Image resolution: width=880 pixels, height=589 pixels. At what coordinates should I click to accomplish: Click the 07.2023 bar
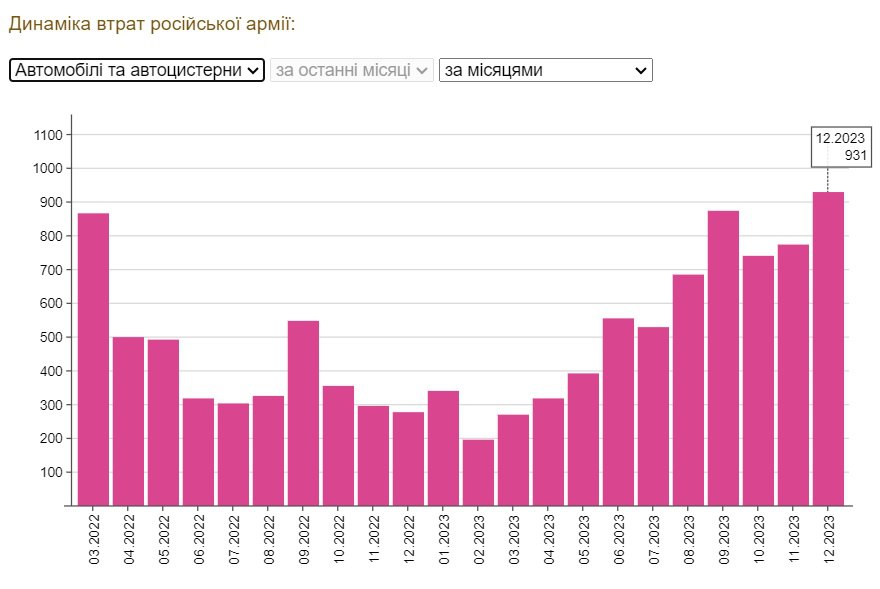653,416
